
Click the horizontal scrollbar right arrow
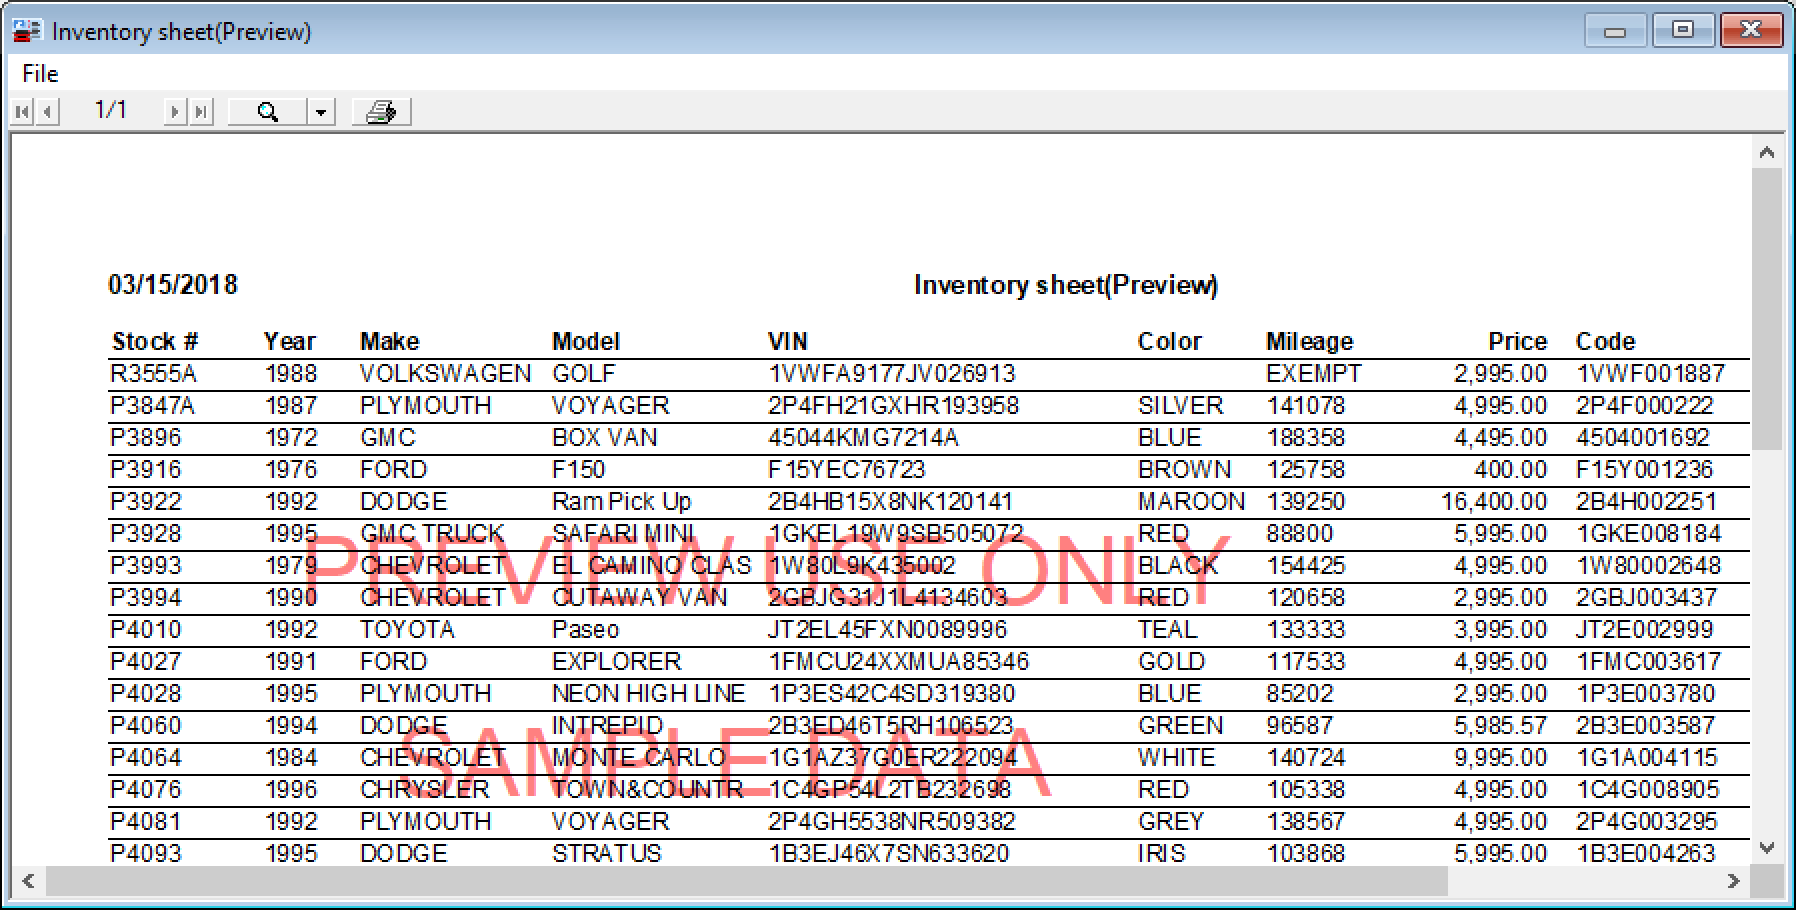click(1733, 881)
